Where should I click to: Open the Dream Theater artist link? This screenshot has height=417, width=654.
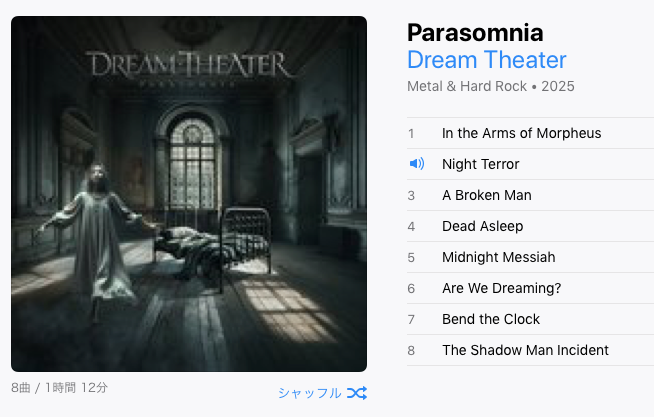[487, 60]
